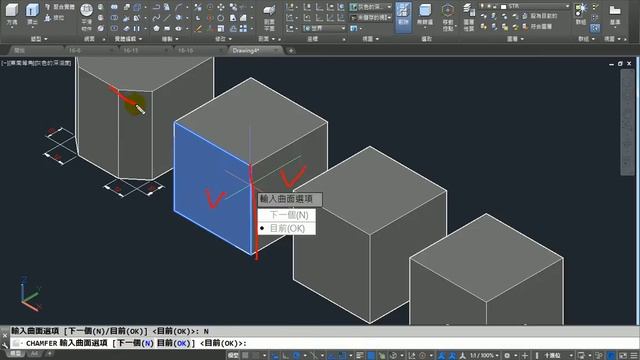Click 目前(OK) option in command line
640x360 pixels.
click(174, 343)
